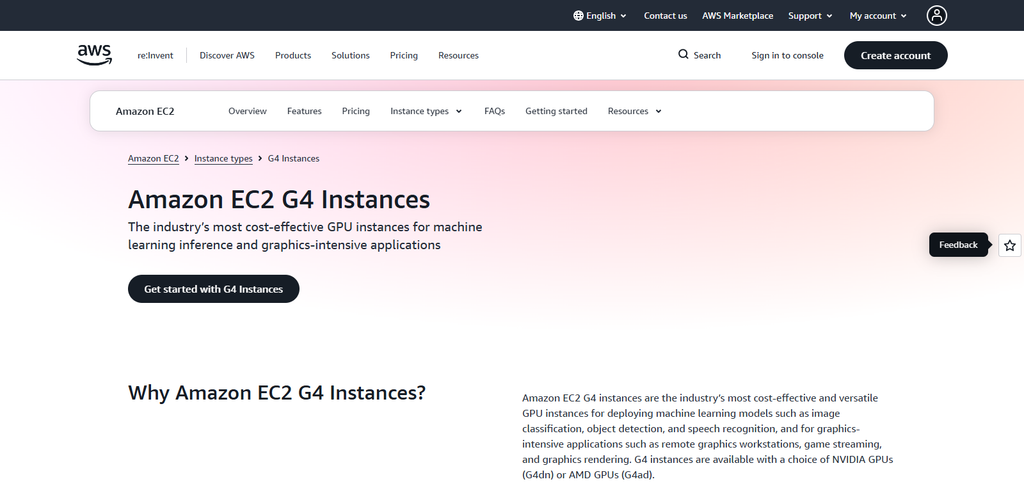Open the Products menu
1024x490 pixels.
tap(293, 56)
